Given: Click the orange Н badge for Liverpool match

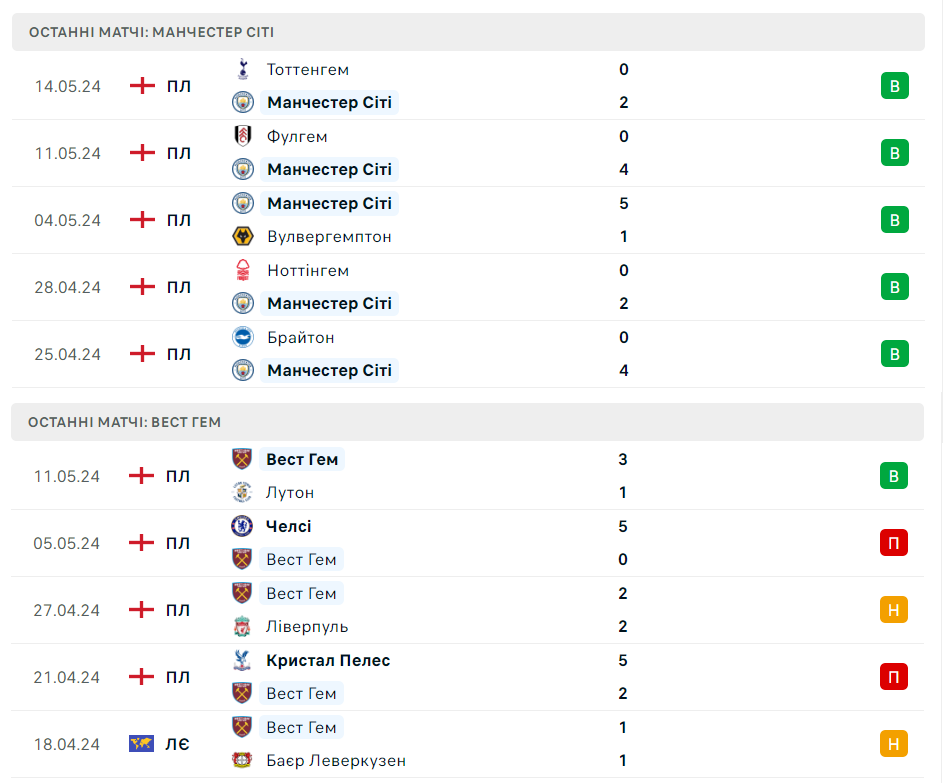Looking at the screenshot, I should click(x=894, y=610).
